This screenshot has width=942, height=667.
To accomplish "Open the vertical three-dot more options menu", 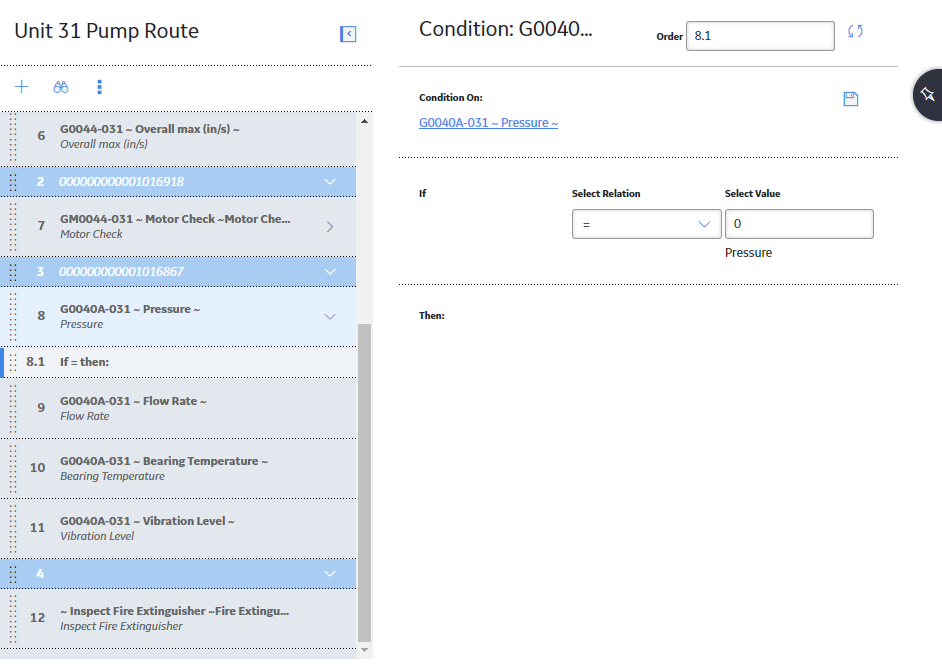I will (x=100, y=87).
